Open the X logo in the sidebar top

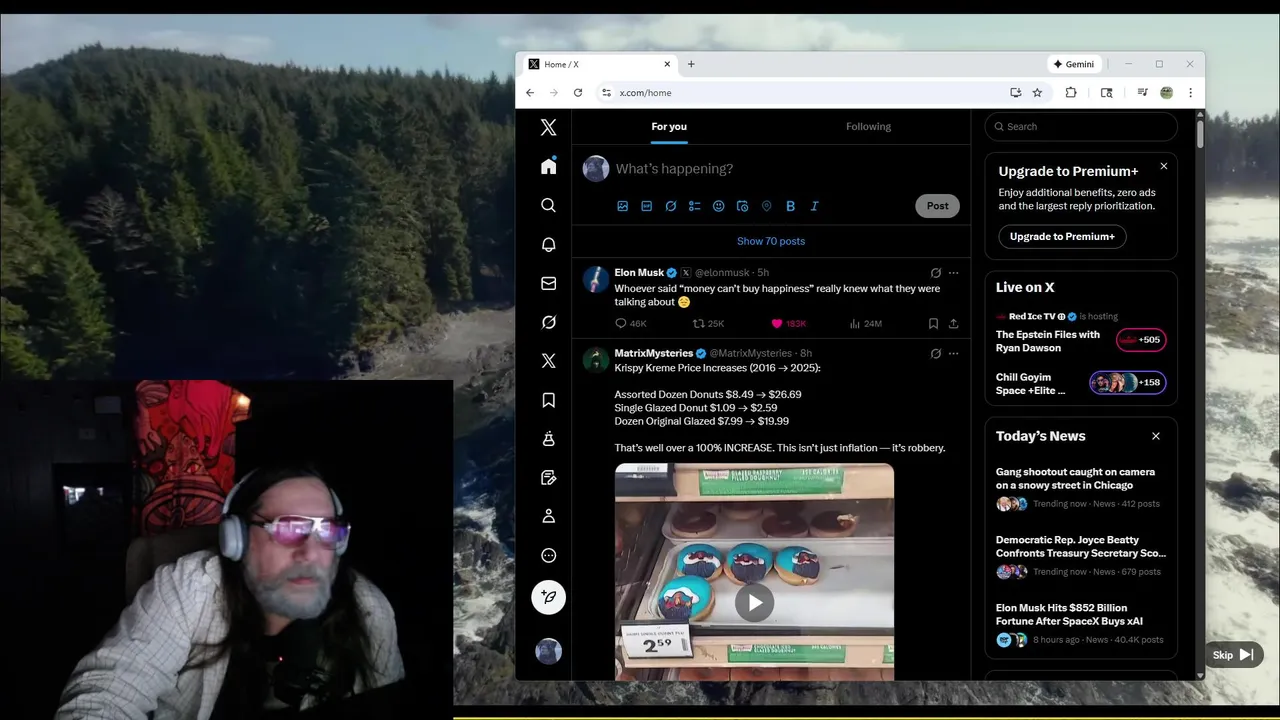[x=548, y=127]
